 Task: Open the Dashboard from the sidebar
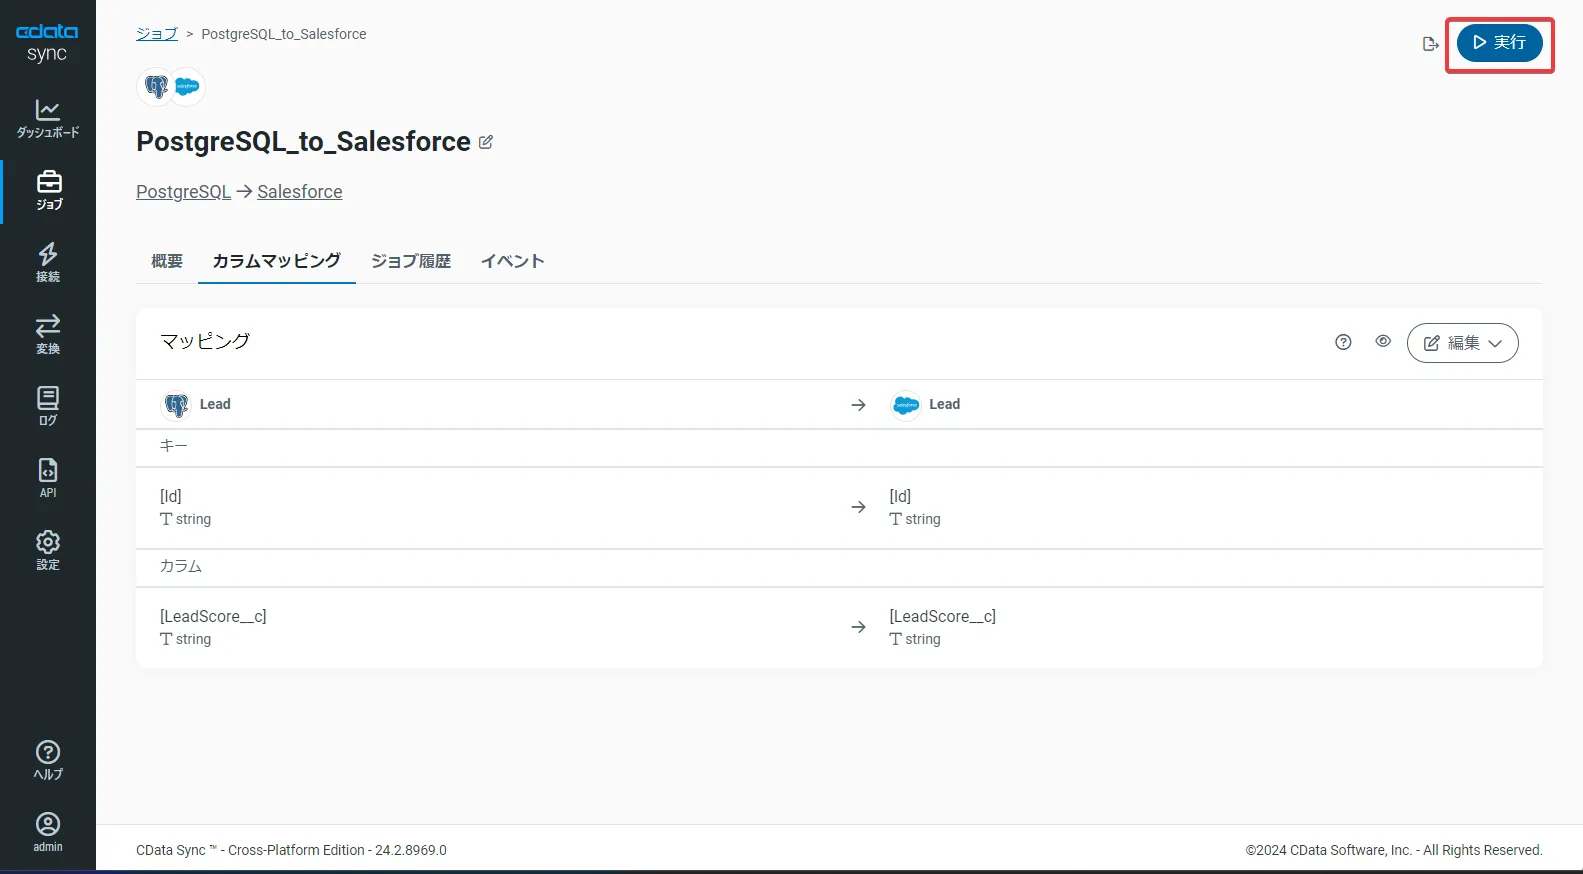(48, 118)
